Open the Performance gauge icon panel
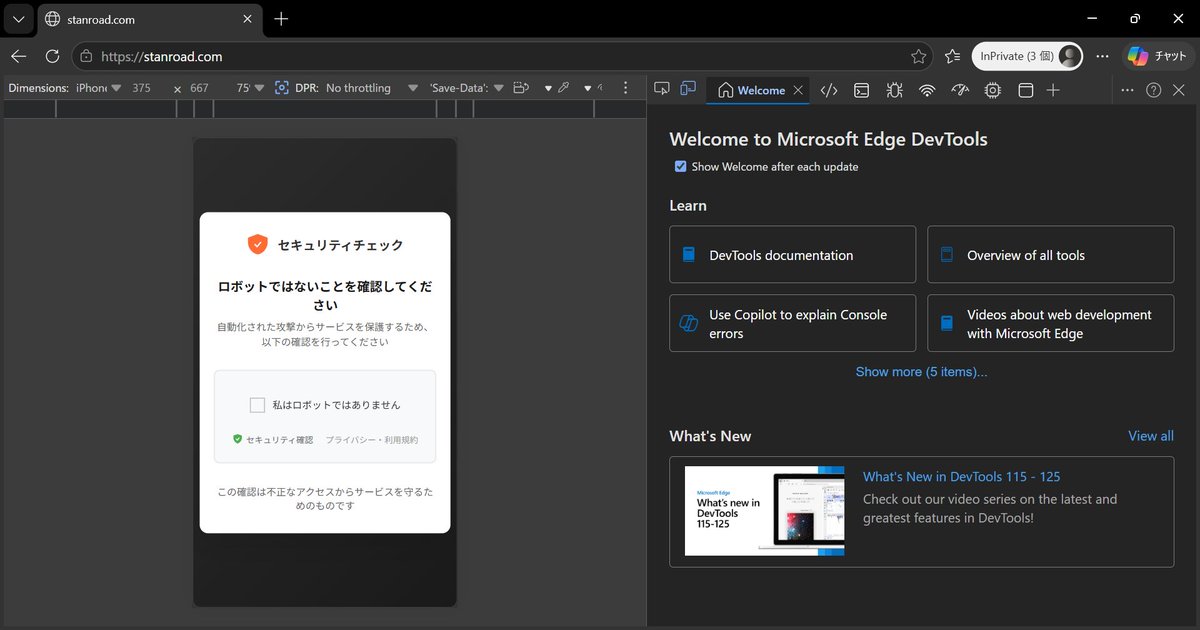This screenshot has width=1200, height=630. (x=960, y=90)
